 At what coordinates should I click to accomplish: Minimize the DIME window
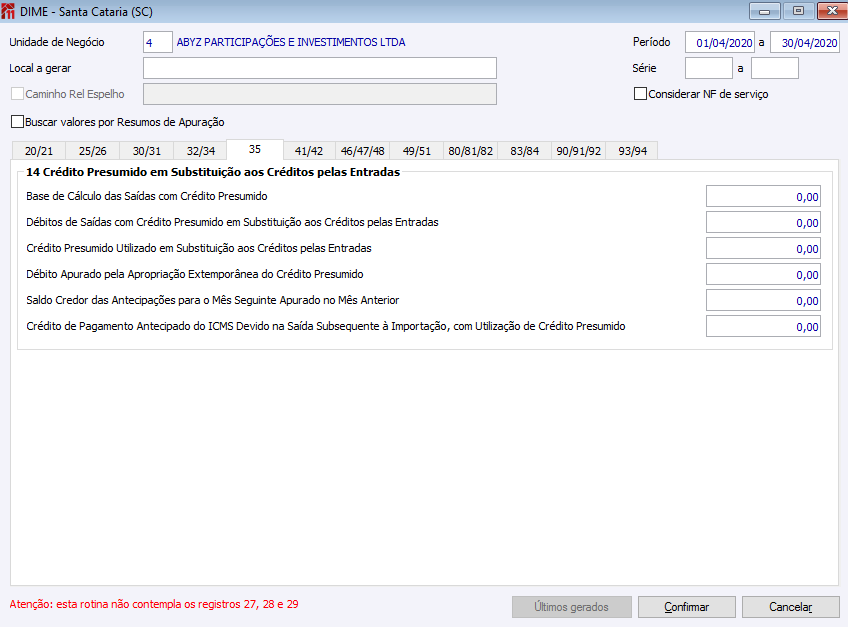click(x=764, y=11)
